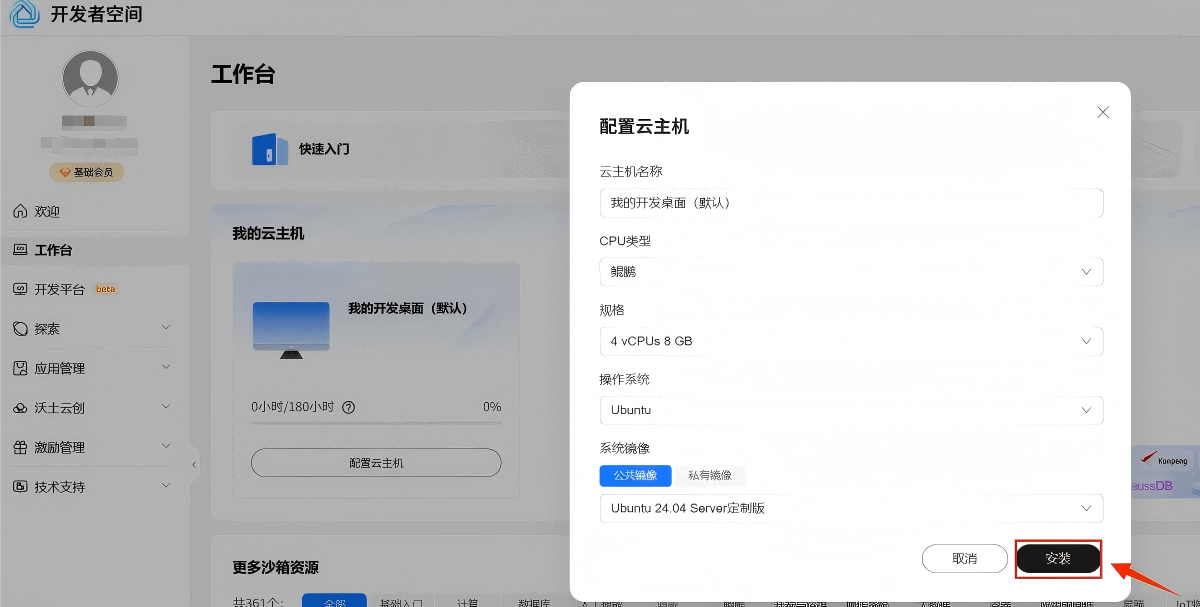Click the 云主机名称 input field
Viewport: 1200px width, 607px height.
click(851, 203)
